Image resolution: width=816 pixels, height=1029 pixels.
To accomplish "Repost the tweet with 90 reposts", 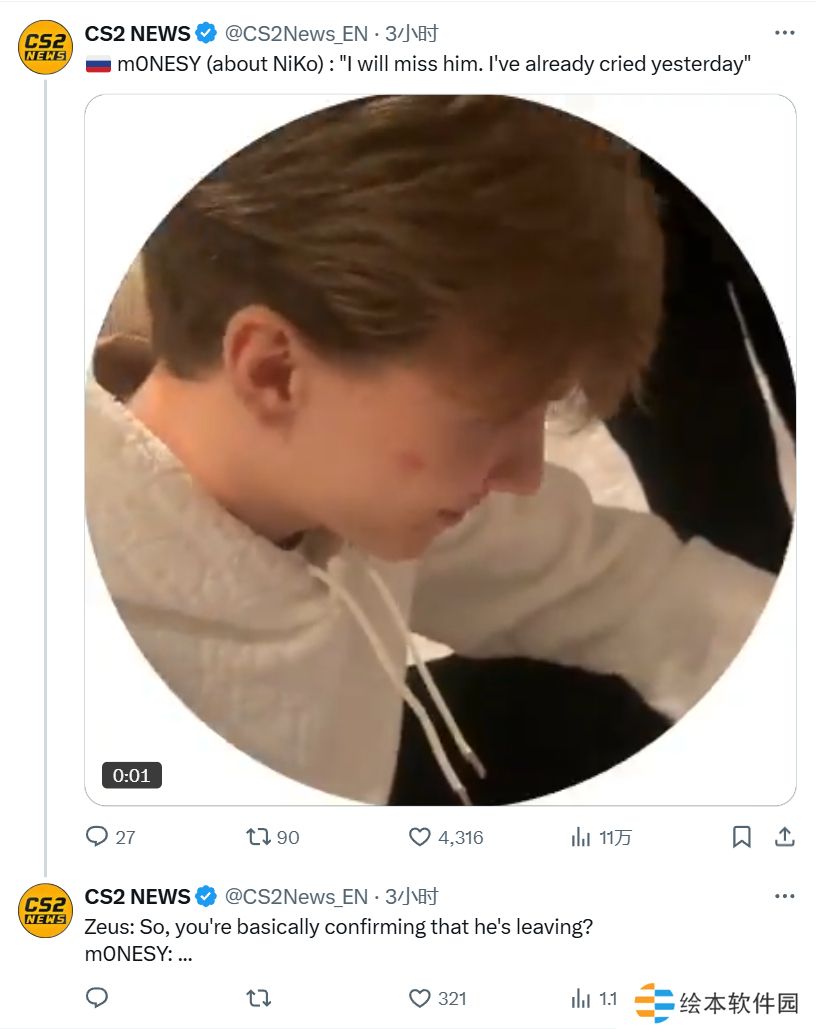I will point(258,836).
